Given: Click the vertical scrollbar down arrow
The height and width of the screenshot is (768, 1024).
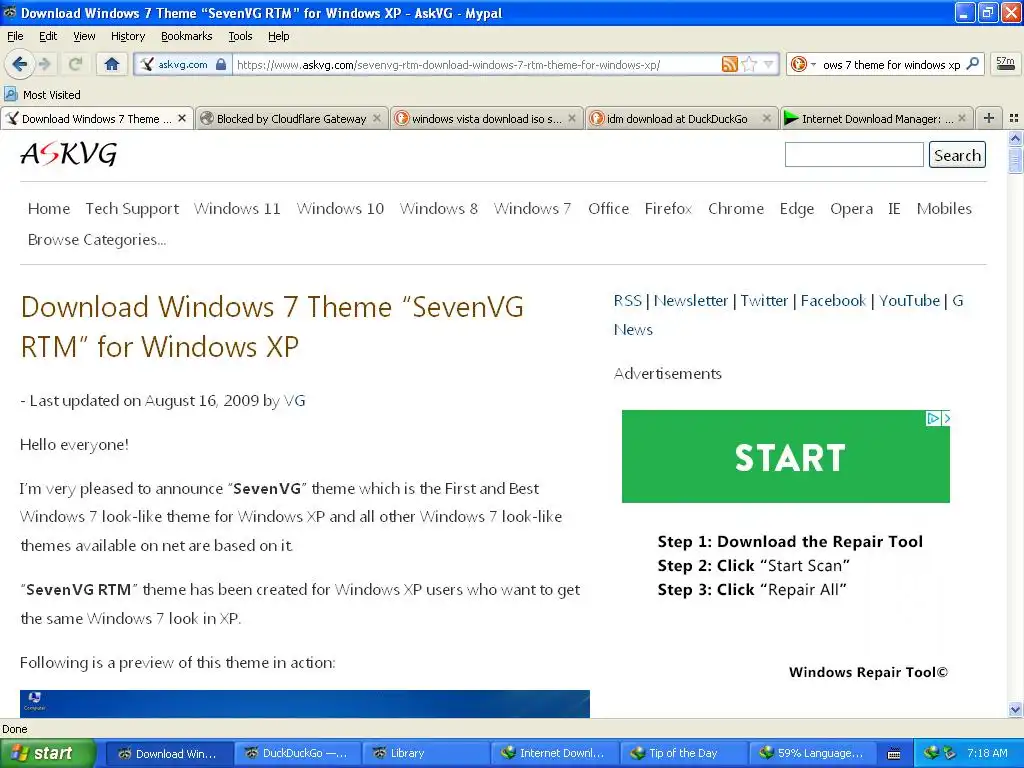Looking at the screenshot, I should coord(1016,709).
